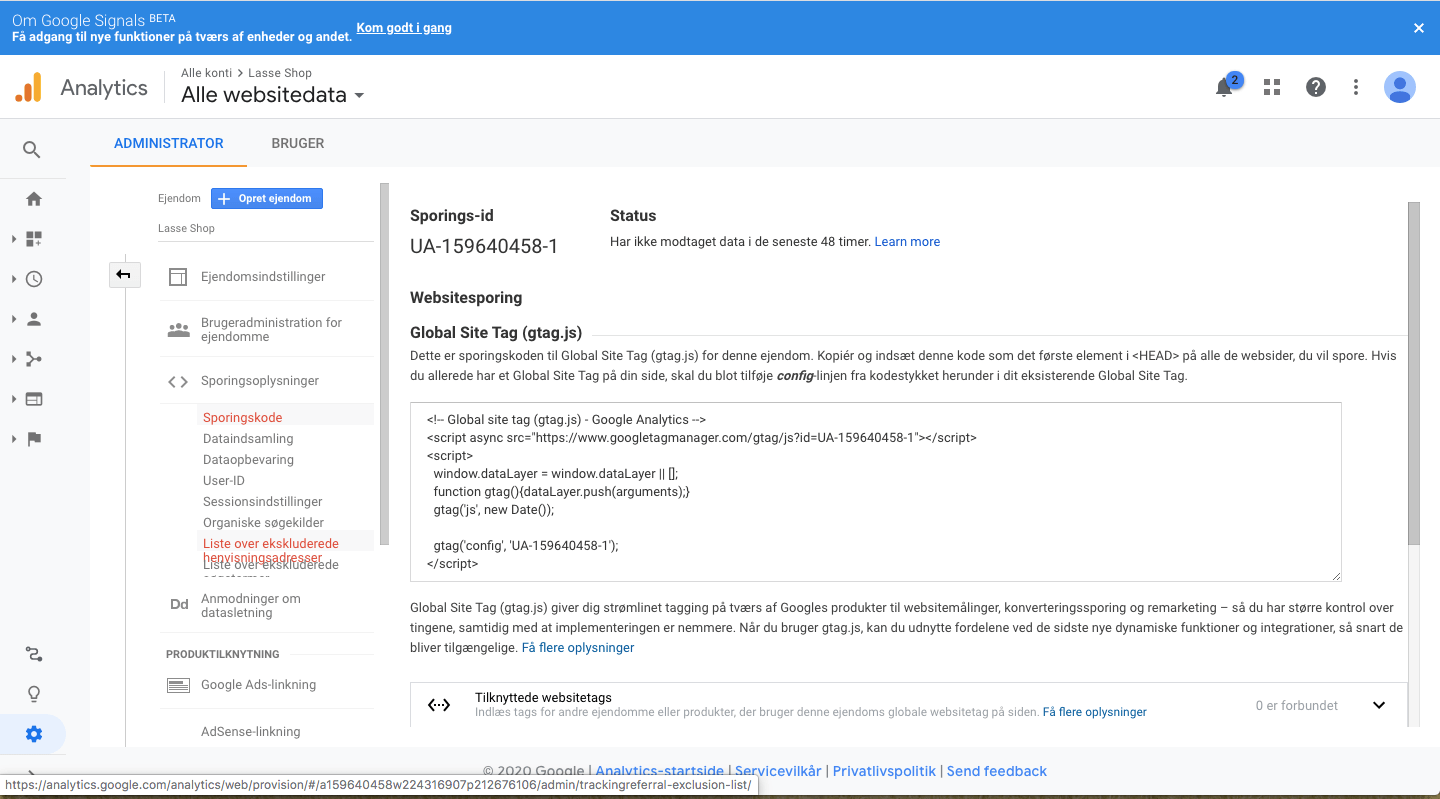
Task: Switch to the ADMINISTRATOR tab
Action: (x=169, y=143)
